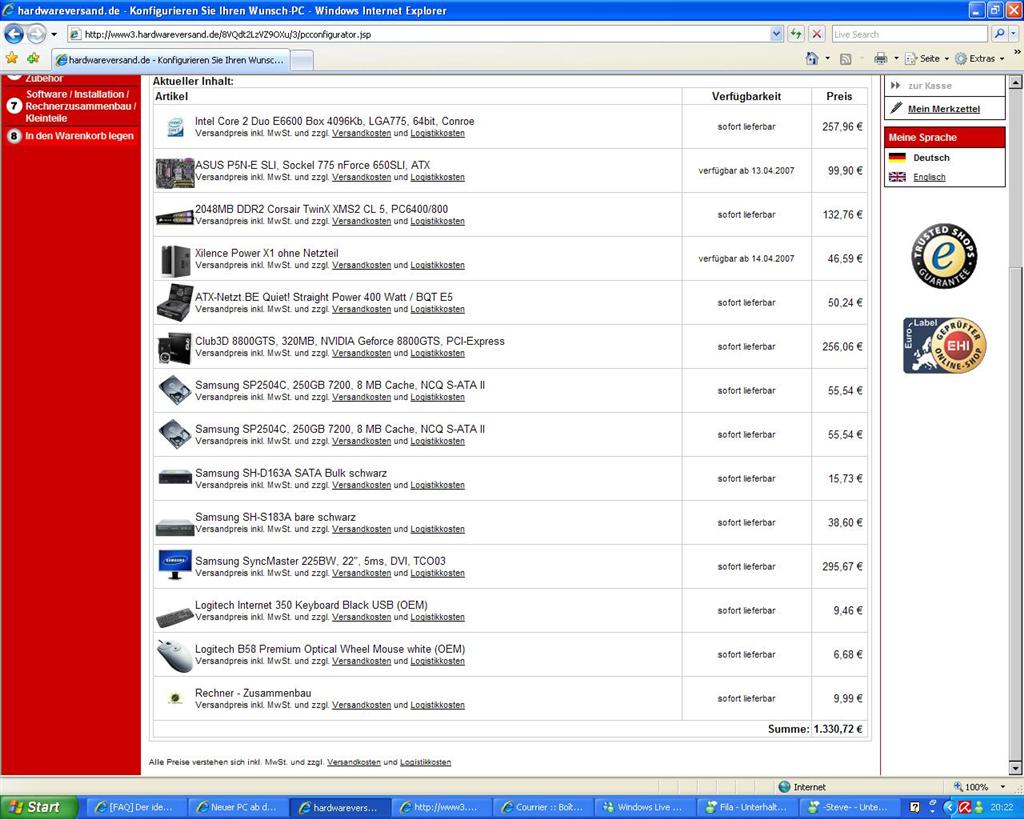Click the Xilence Power X1 case image
Image resolution: width=1024 pixels, height=819 pixels.
point(175,261)
